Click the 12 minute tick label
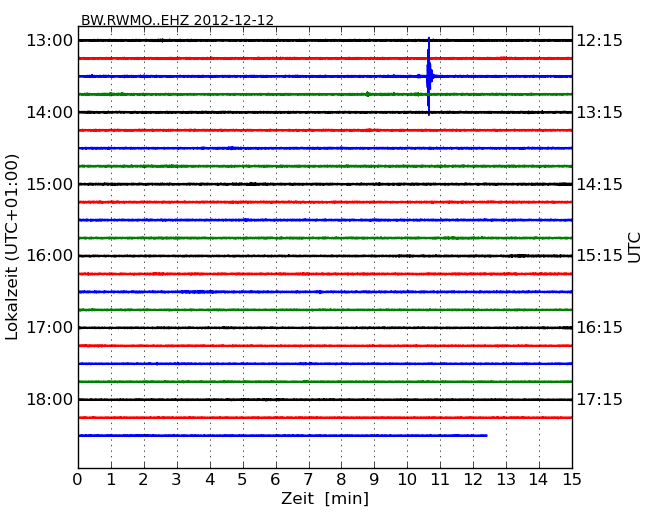650x520 pixels. [x=473, y=480]
